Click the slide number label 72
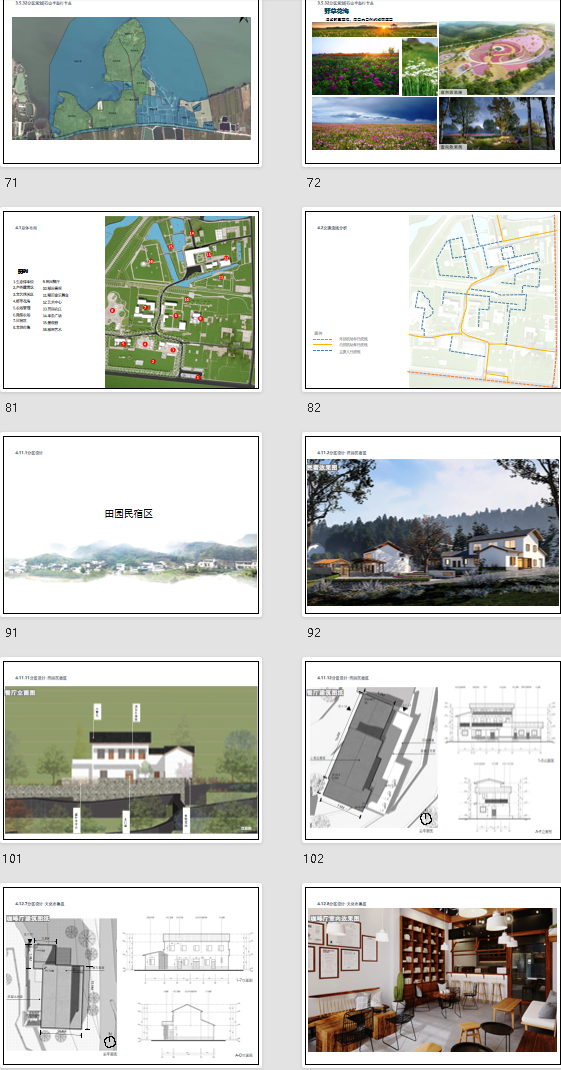This screenshot has width=561, height=1070. pyautogui.click(x=313, y=182)
